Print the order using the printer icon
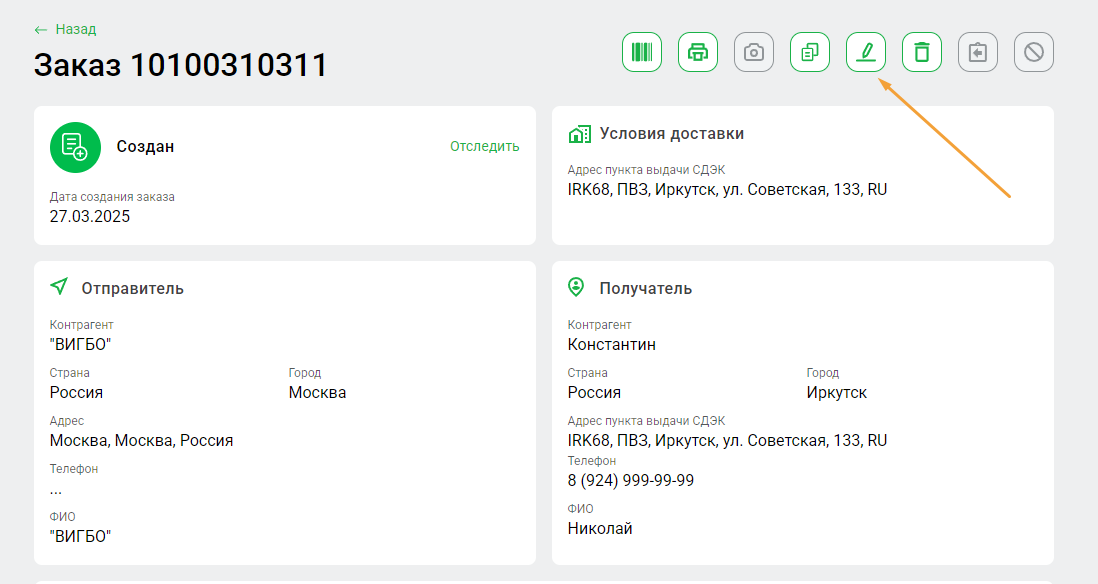The image size is (1098, 584). coord(698,52)
